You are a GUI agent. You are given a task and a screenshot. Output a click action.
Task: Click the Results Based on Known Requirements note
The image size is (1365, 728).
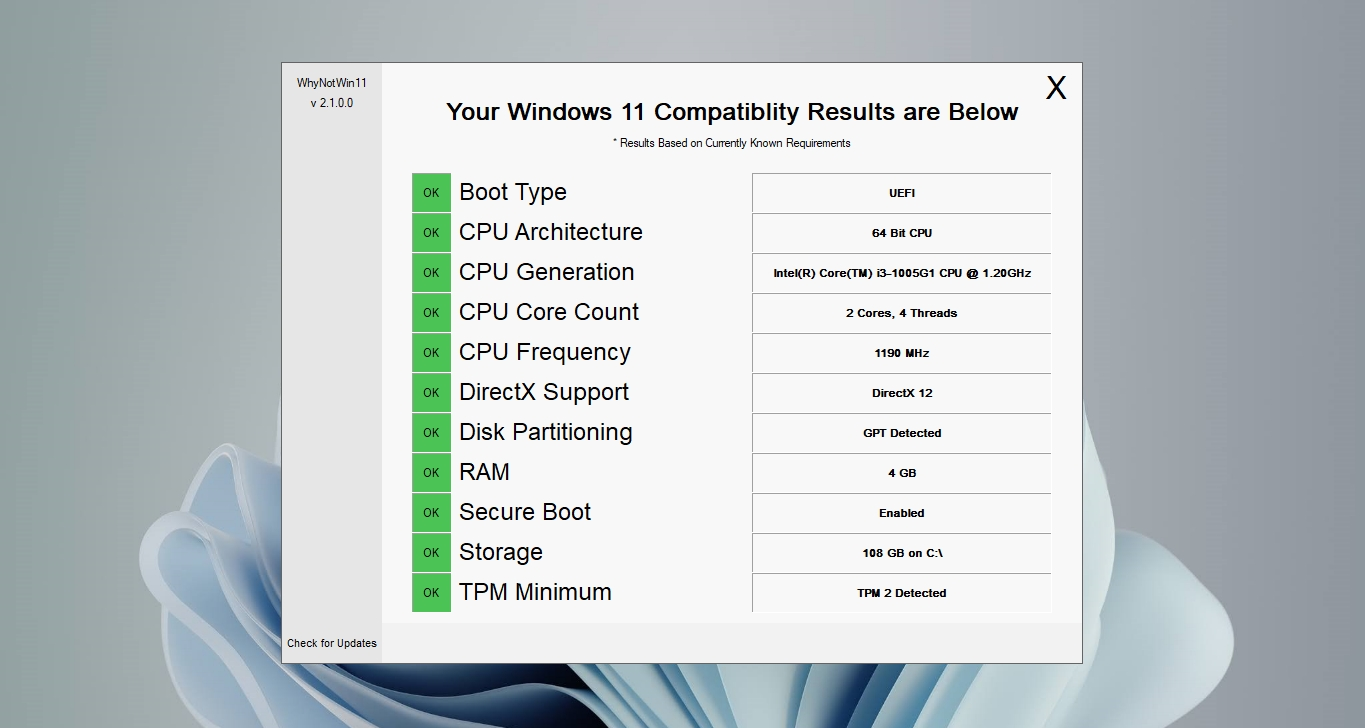coord(732,143)
